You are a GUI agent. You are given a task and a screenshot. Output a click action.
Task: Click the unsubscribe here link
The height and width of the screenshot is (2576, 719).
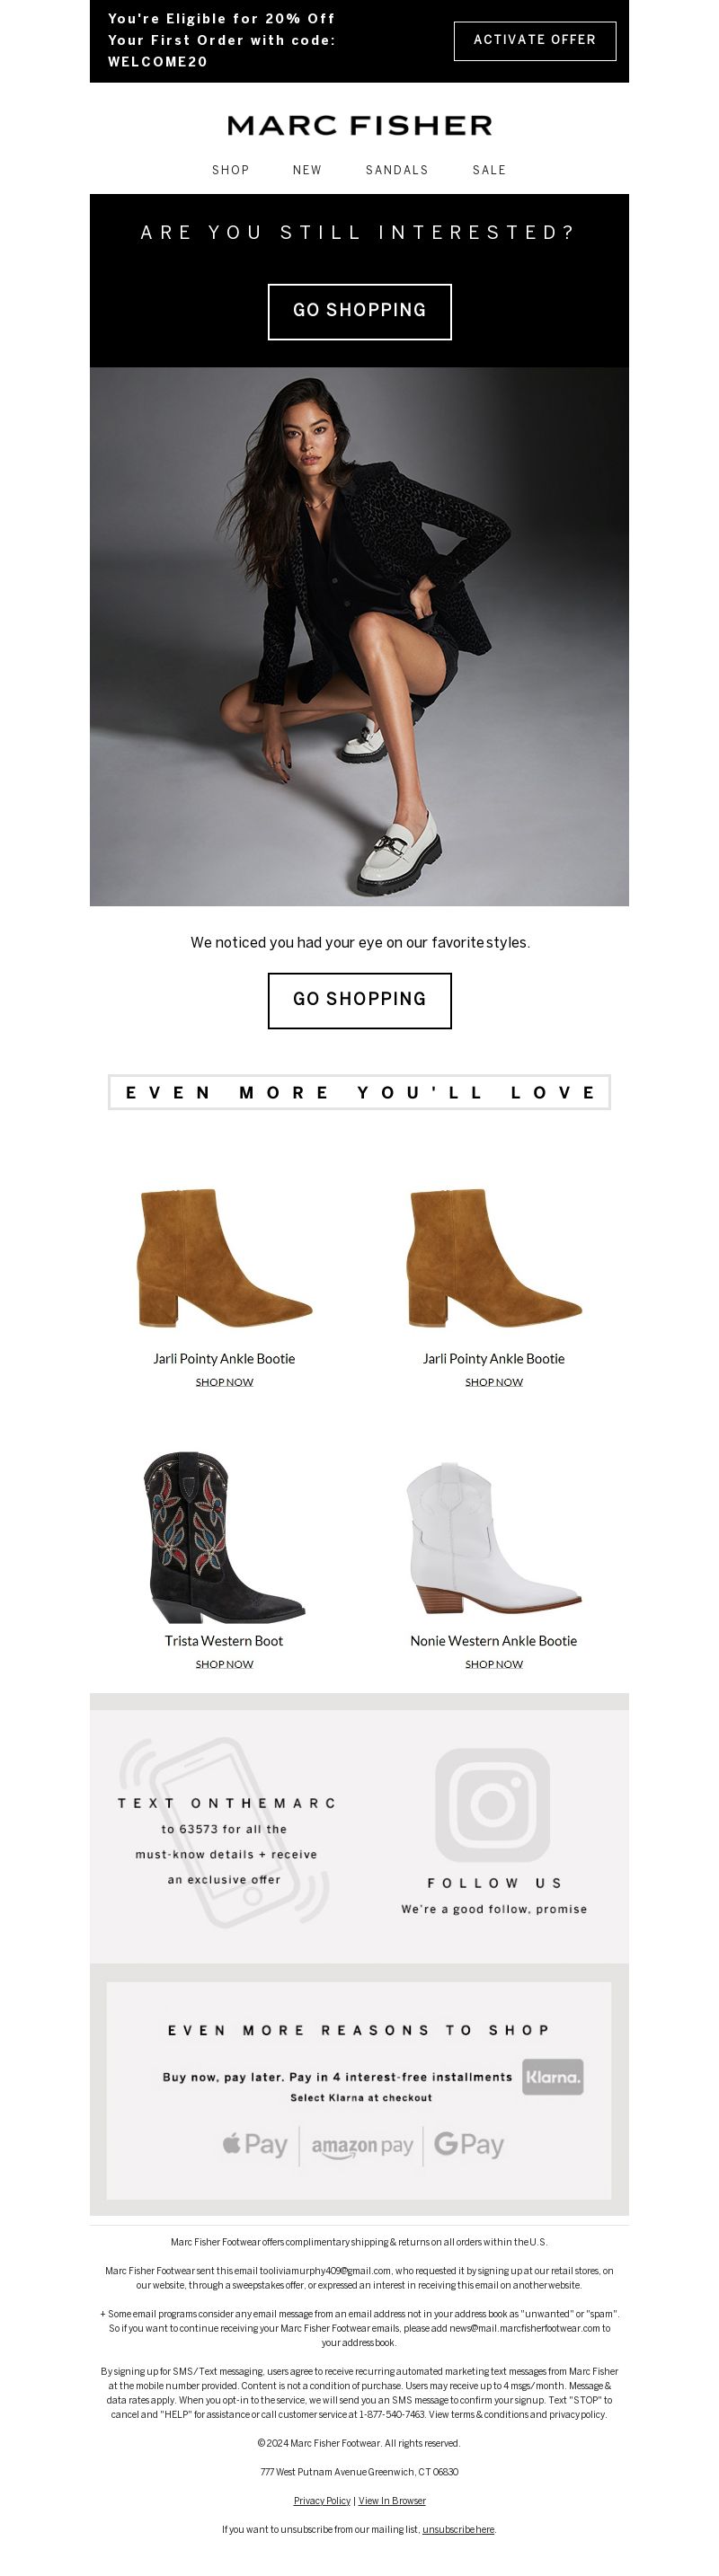(458, 2529)
